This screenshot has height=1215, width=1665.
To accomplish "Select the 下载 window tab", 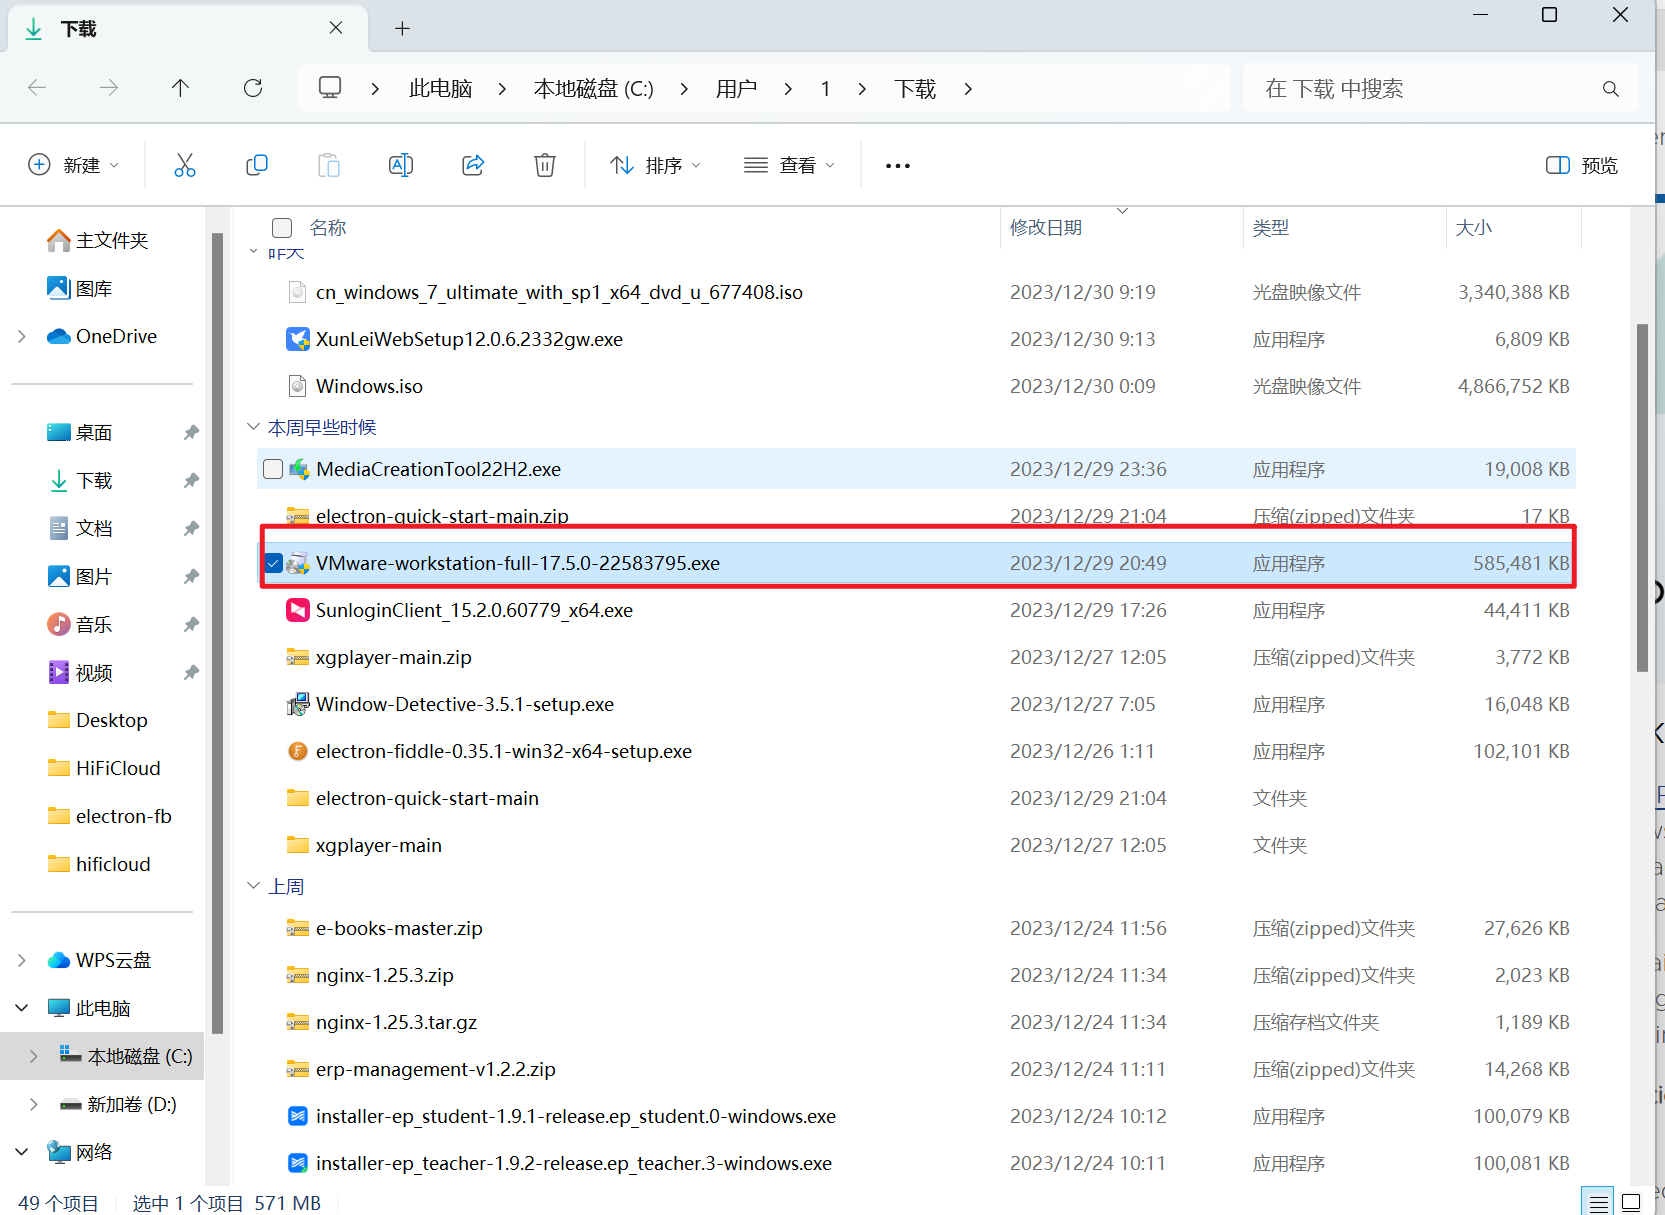I will 188,29.
